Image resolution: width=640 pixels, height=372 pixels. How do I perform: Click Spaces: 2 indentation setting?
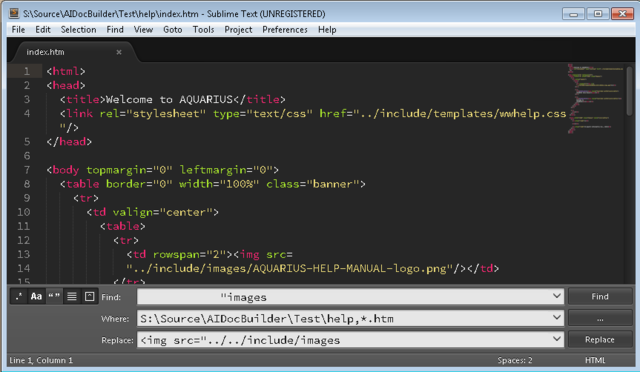click(x=515, y=360)
